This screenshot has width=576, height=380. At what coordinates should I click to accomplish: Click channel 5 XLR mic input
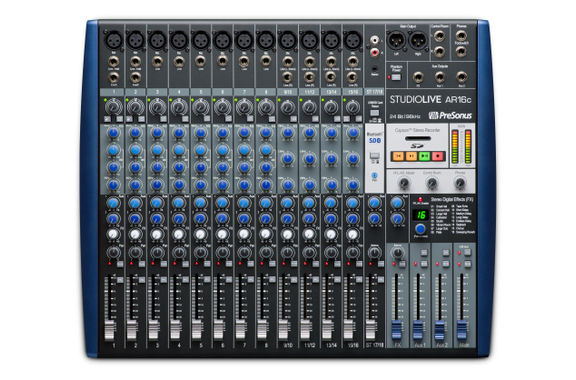coord(201,39)
